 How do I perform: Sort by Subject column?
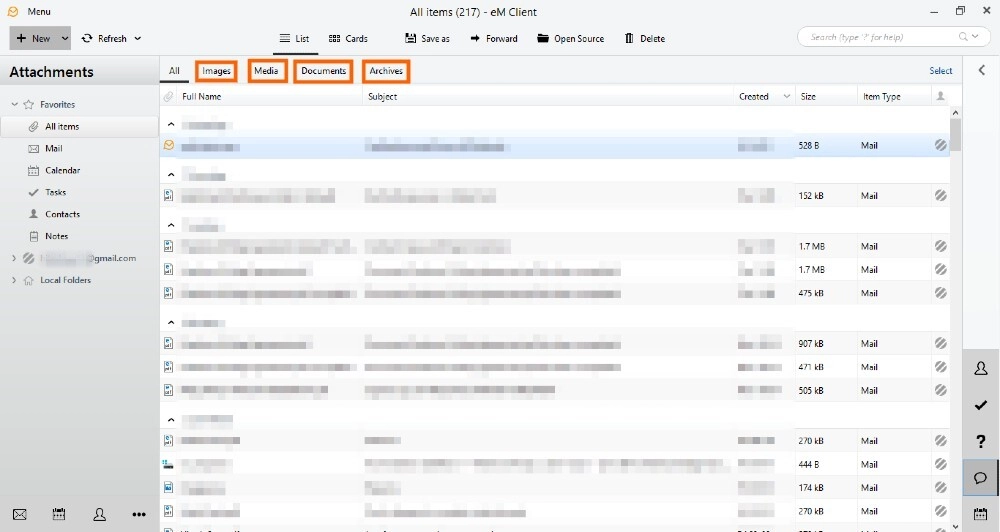pos(383,96)
